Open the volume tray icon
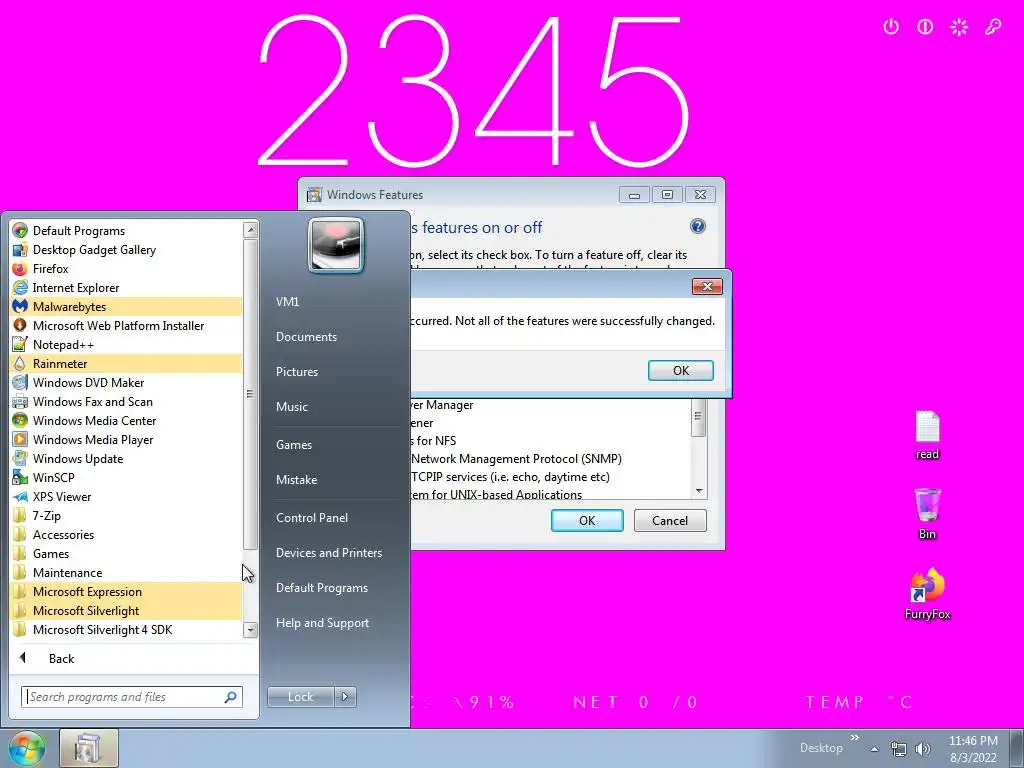 tap(923, 749)
